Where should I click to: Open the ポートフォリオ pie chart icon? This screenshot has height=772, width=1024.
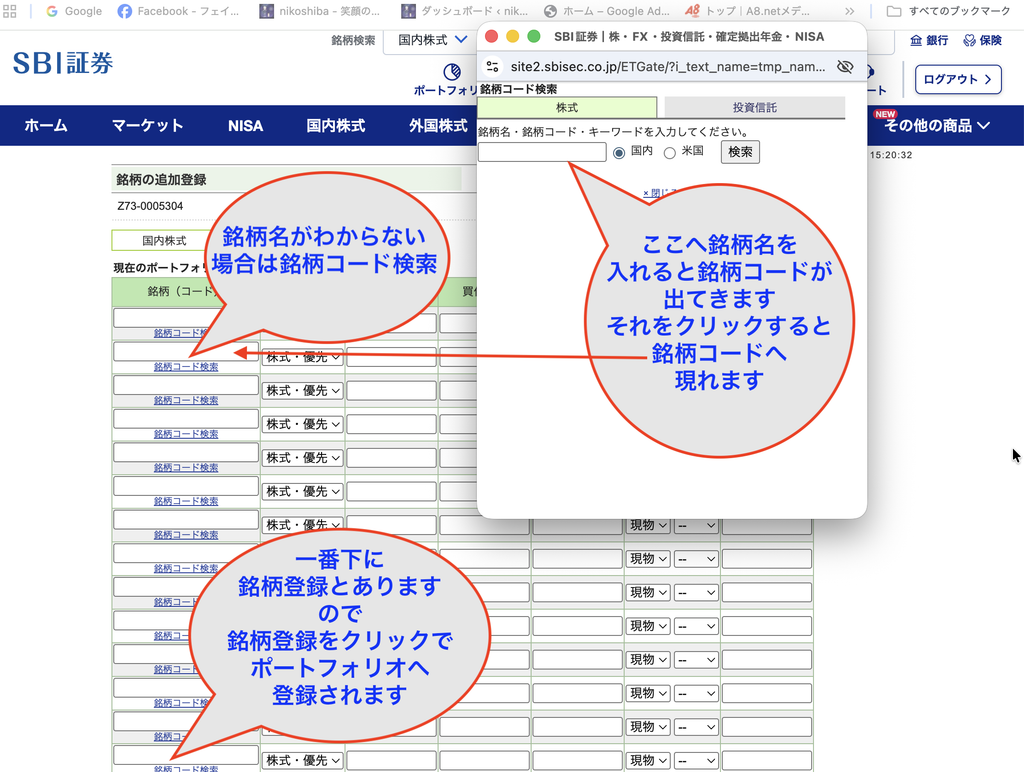click(452, 71)
